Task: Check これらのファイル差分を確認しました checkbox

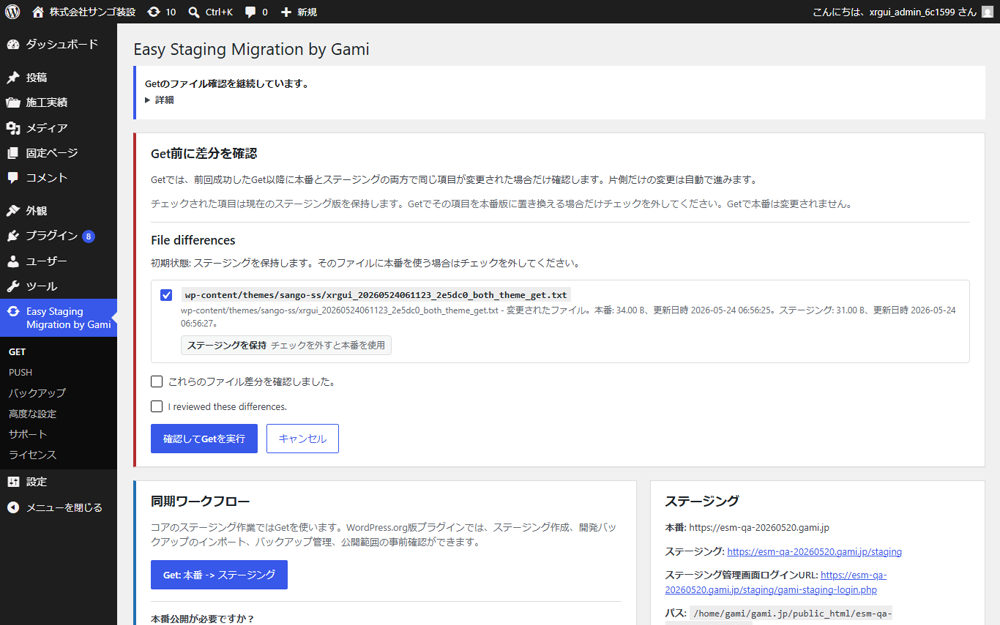Action: coord(156,381)
